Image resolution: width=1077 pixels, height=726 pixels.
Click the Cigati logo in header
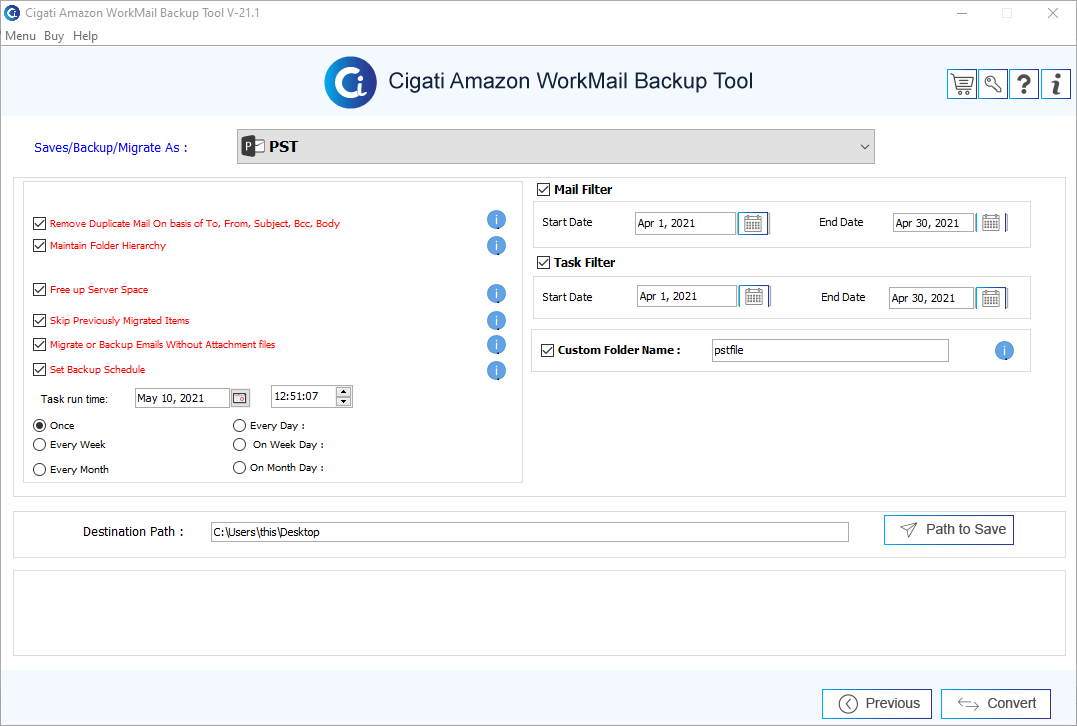[350, 82]
